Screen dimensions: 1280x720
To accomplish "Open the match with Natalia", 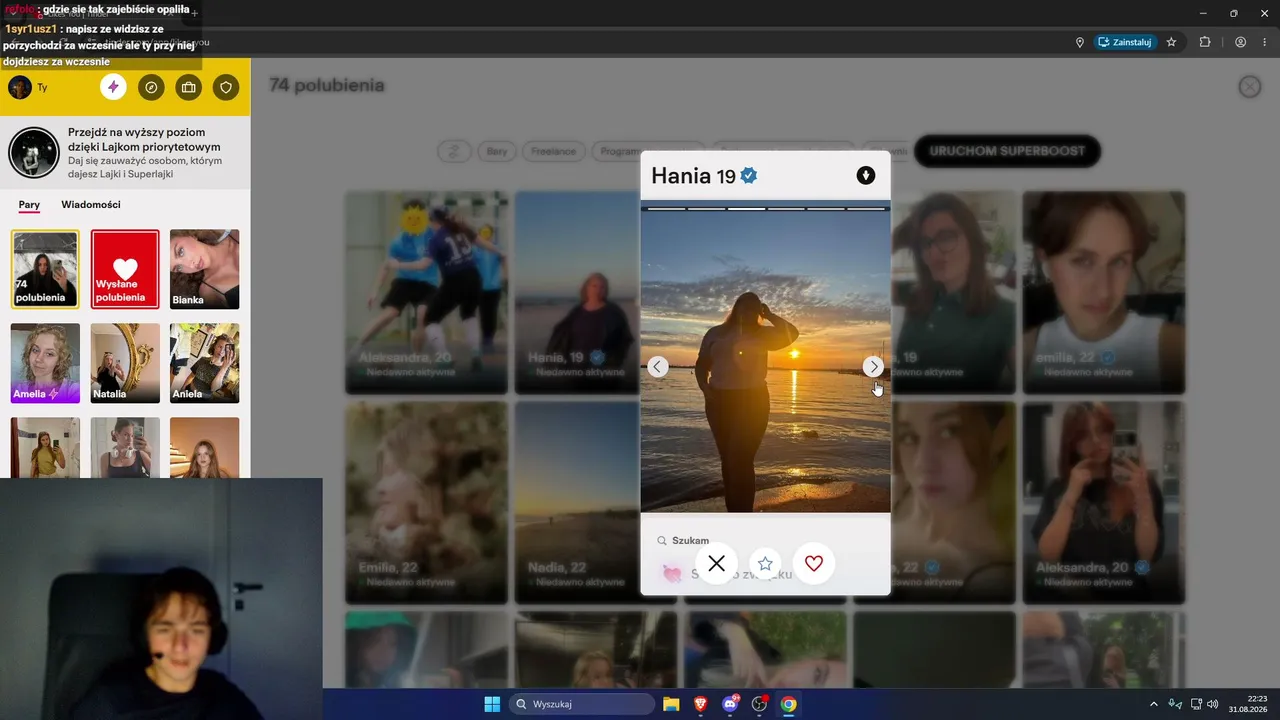I will (x=125, y=363).
